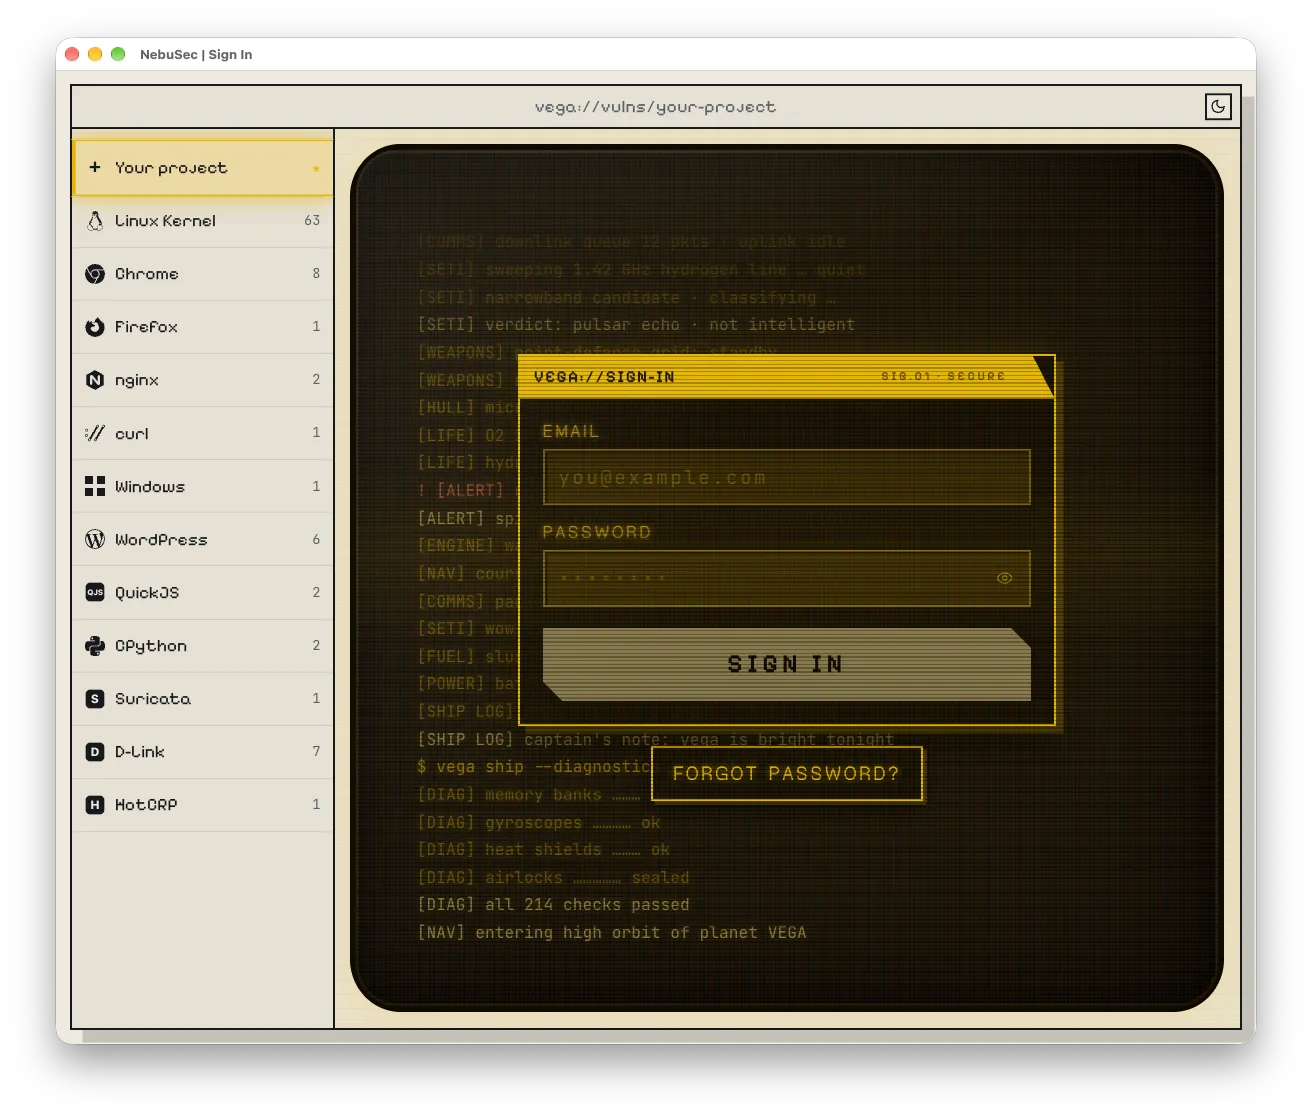Click the D-Link D icon
This screenshot has width=1312, height=1118.
pos(95,752)
